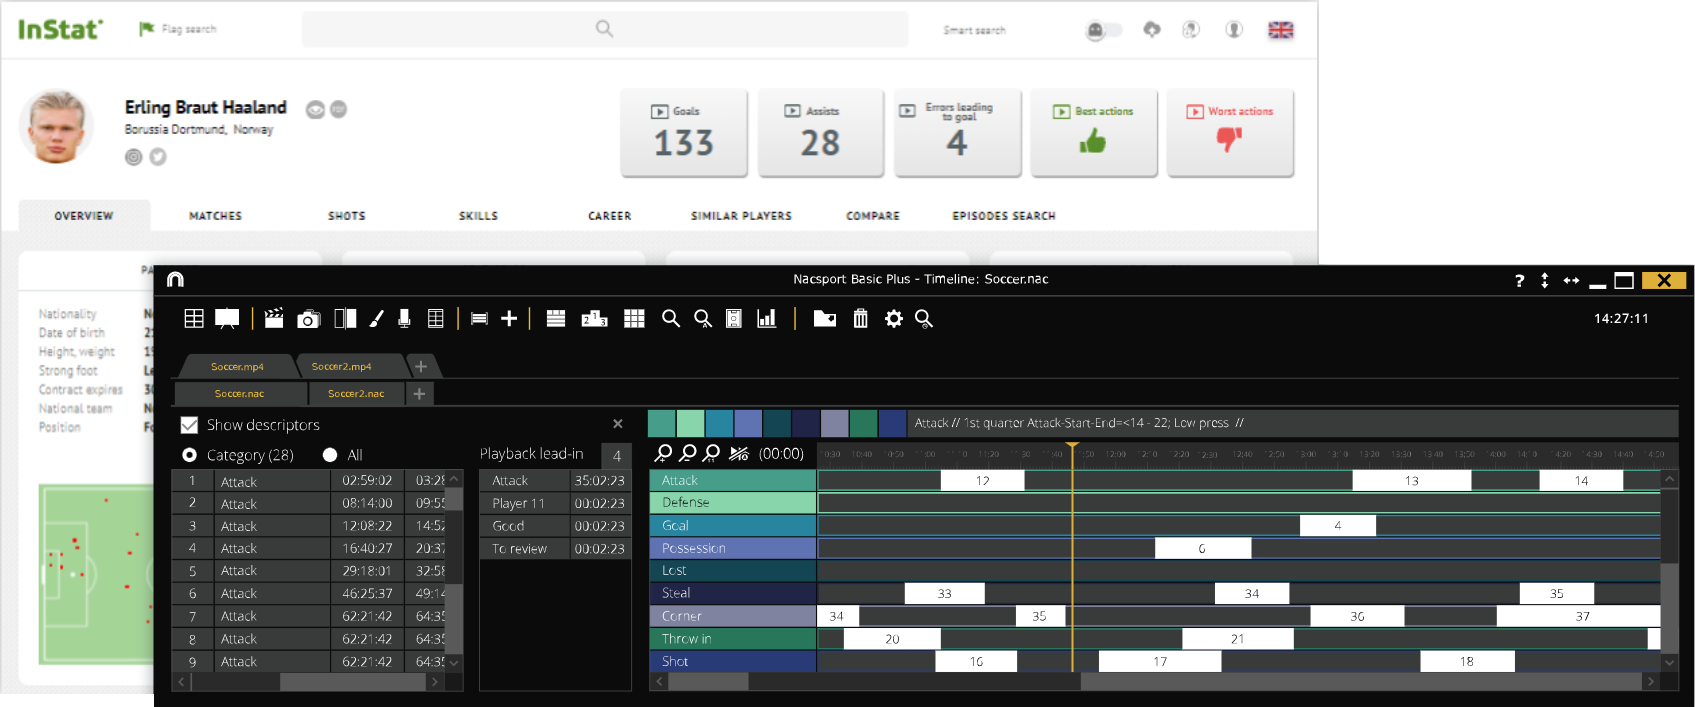Screen dimensions: 1695x707
Task: Click the microphone icon in Nacsport toolbar
Action: pyautogui.click(x=404, y=318)
